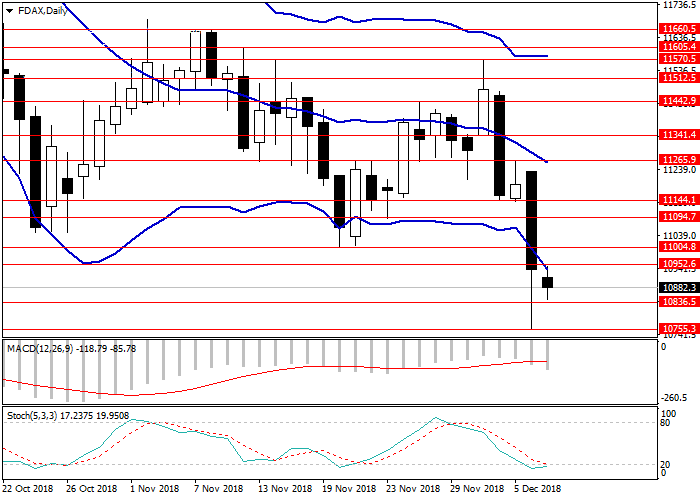Select the 11341.4 price level label
The width and height of the screenshot is (700, 500).
point(679,135)
